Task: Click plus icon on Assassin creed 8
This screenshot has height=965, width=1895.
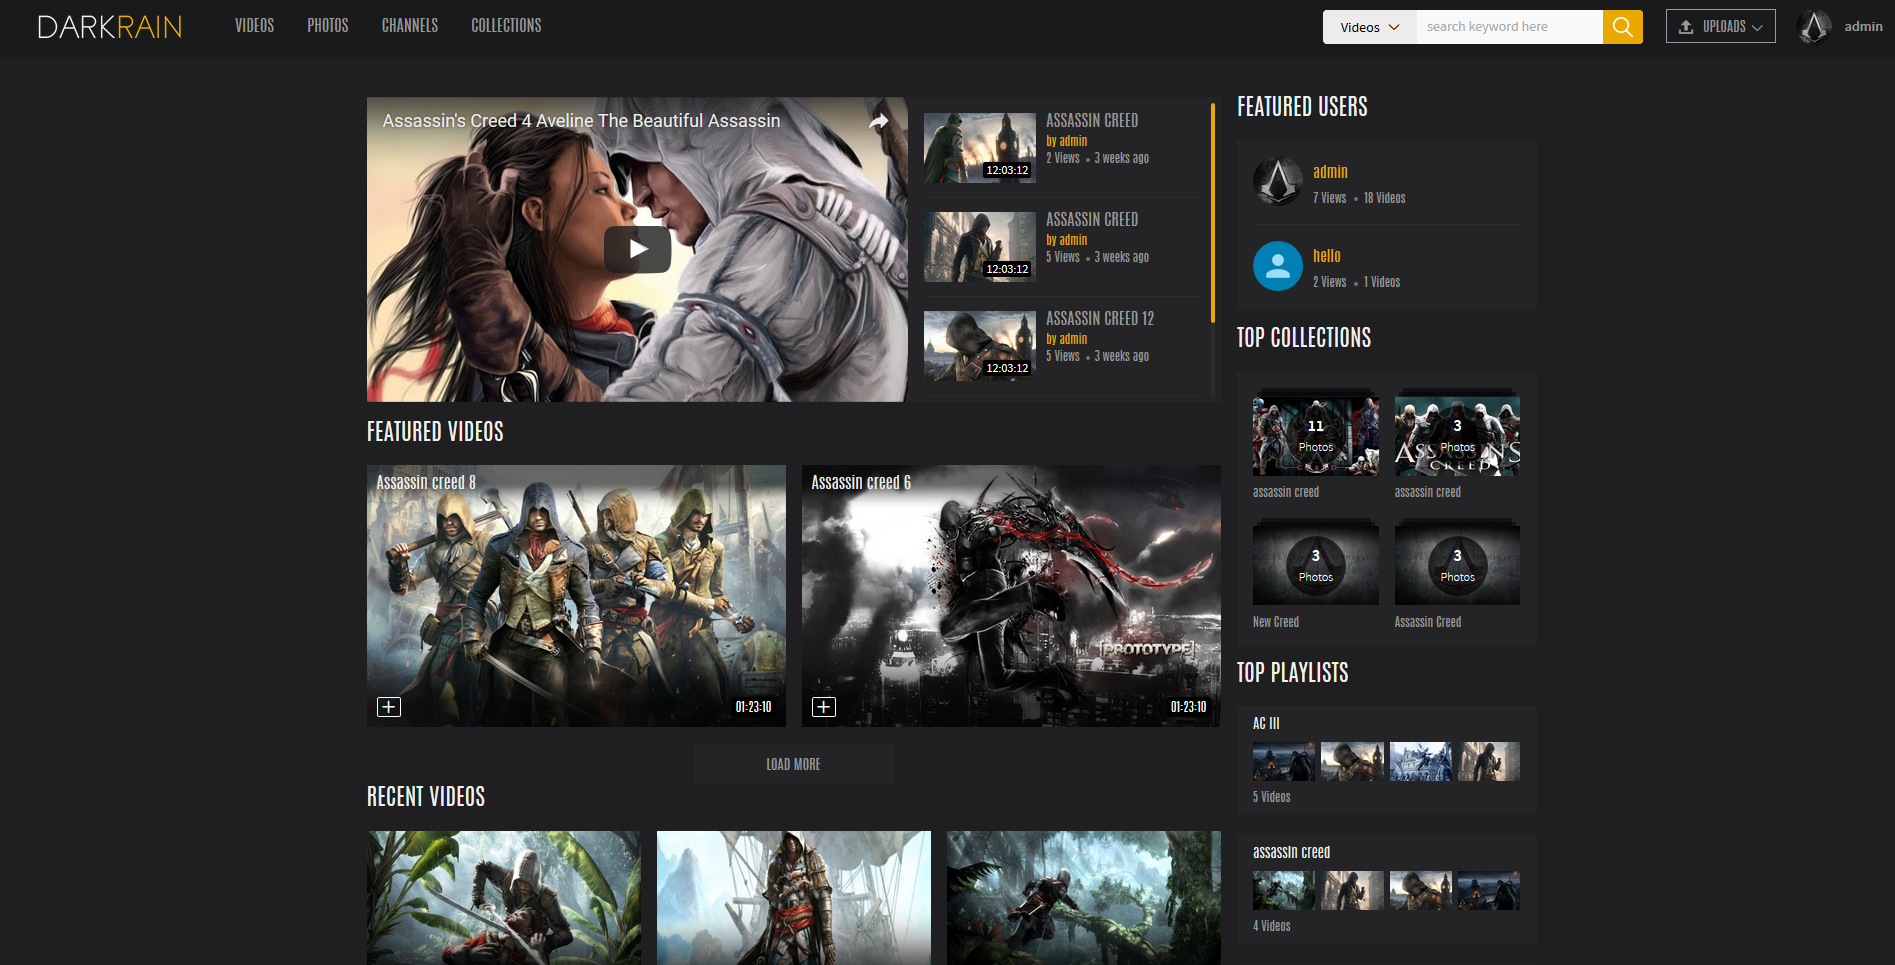Action: (x=389, y=707)
